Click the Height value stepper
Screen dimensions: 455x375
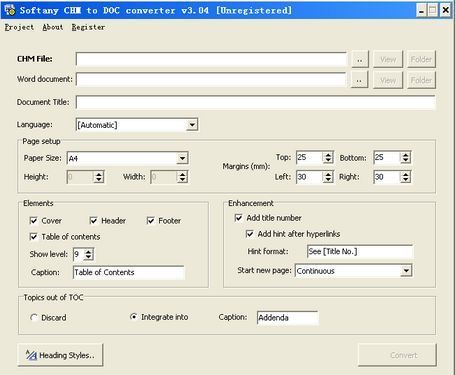tap(98, 177)
